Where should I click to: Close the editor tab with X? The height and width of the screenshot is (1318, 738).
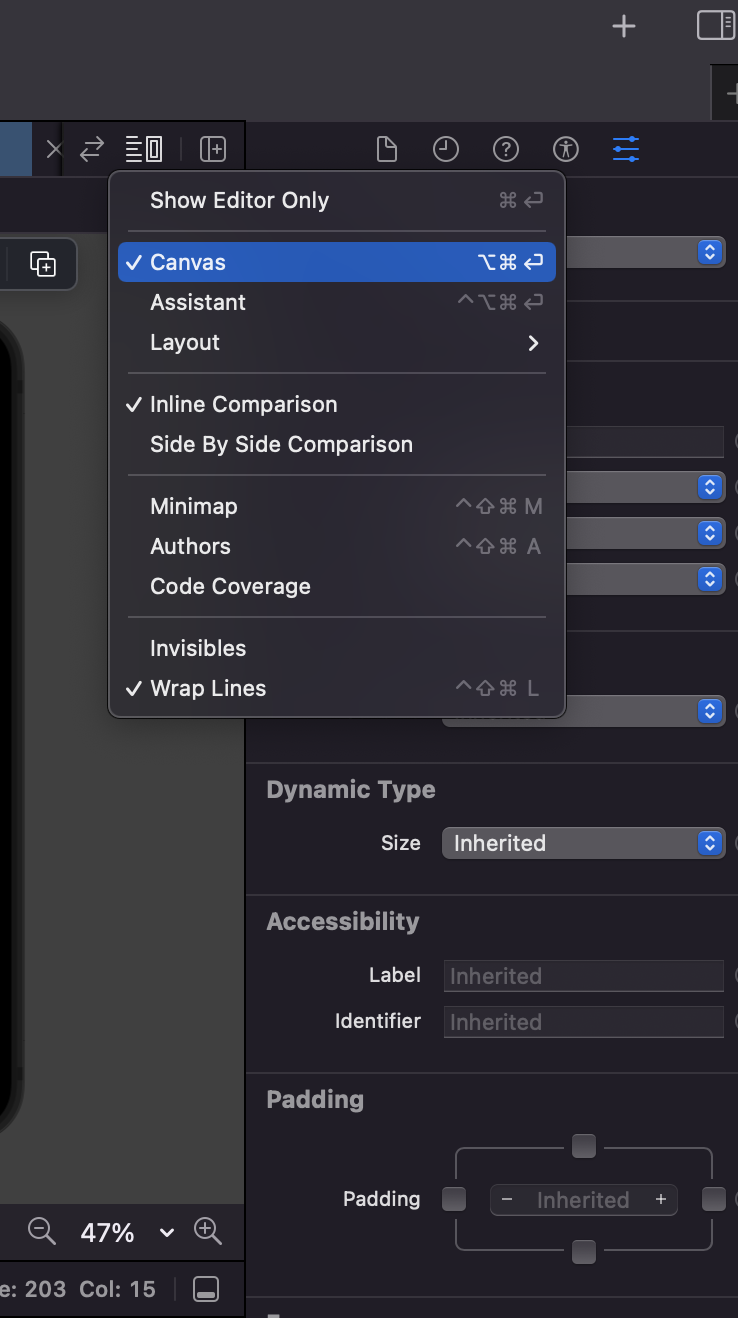pyautogui.click(x=54, y=150)
